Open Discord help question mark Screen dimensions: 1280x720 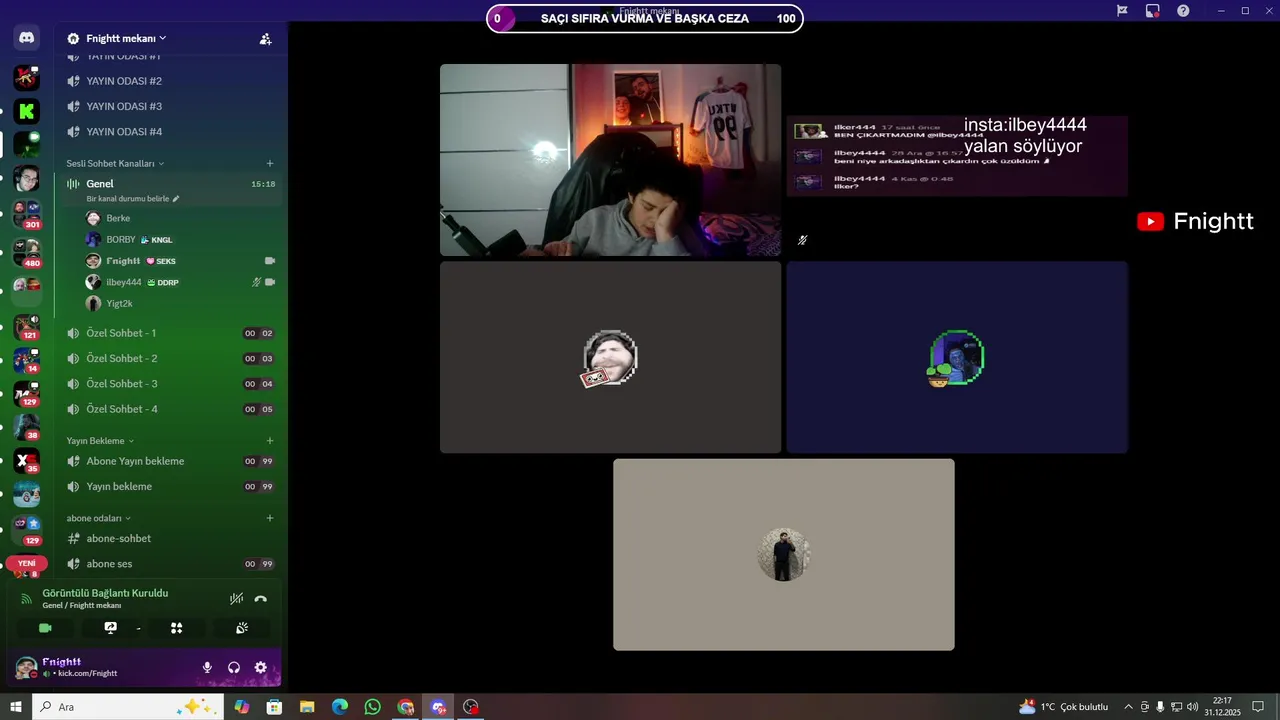pyautogui.click(x=1183, y=10)
